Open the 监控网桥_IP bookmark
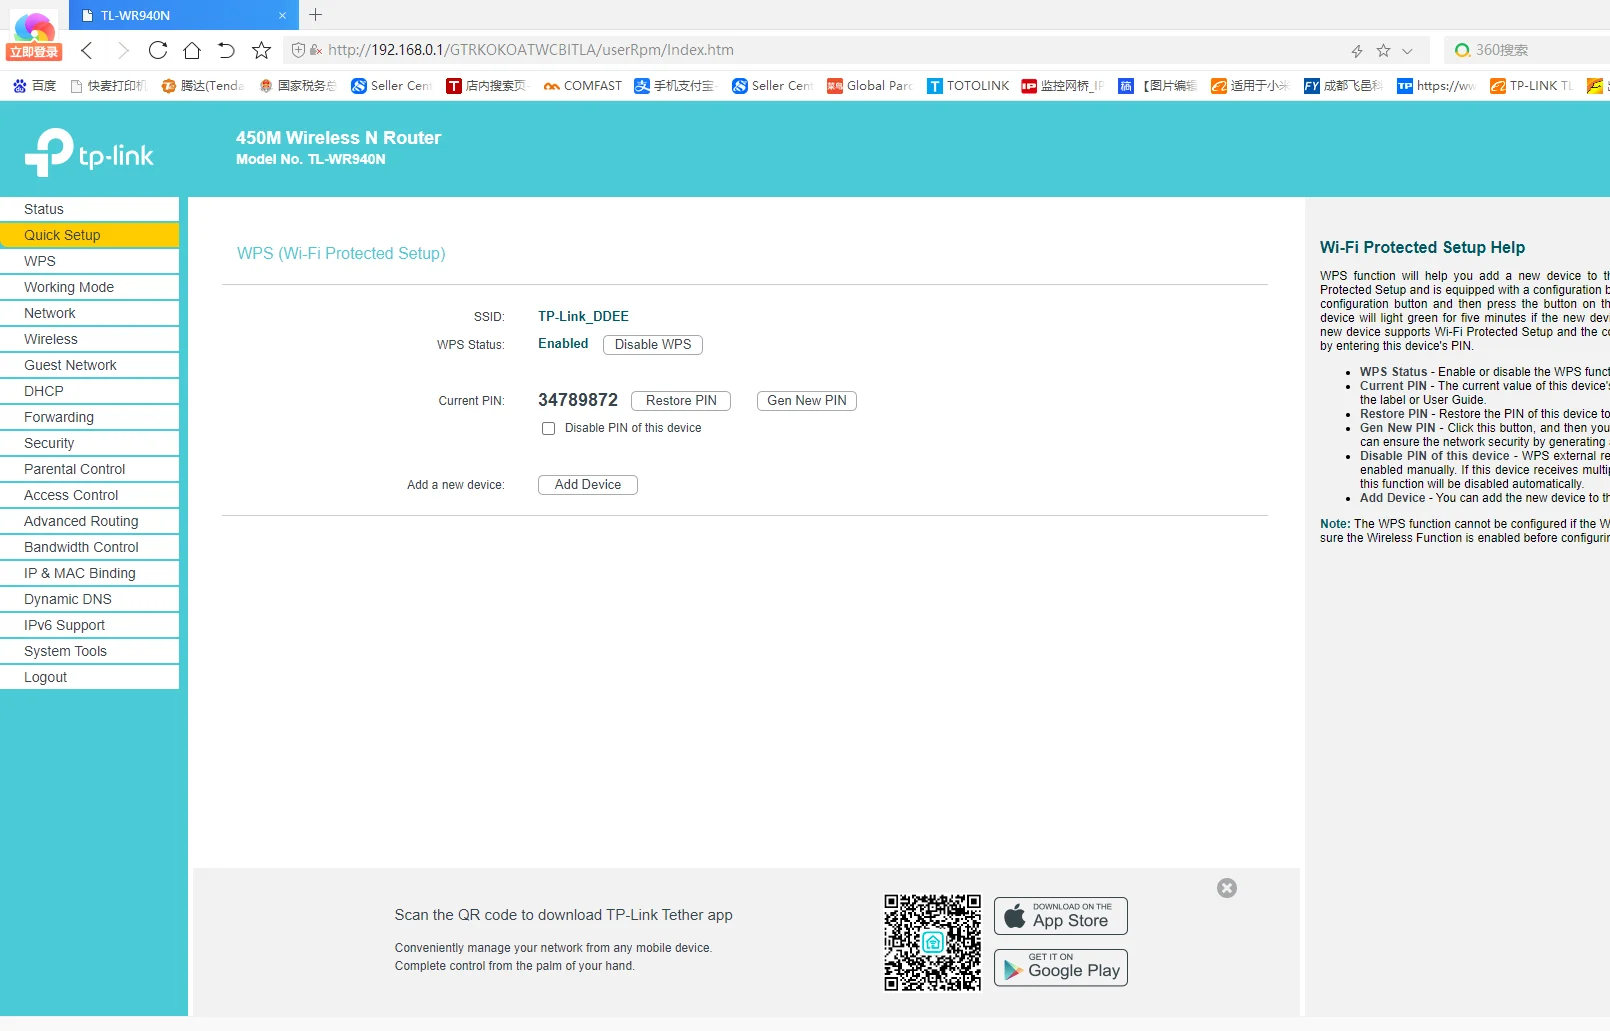The image size is (1610, 1031). pyautogui.click(x=1063, y=86)
